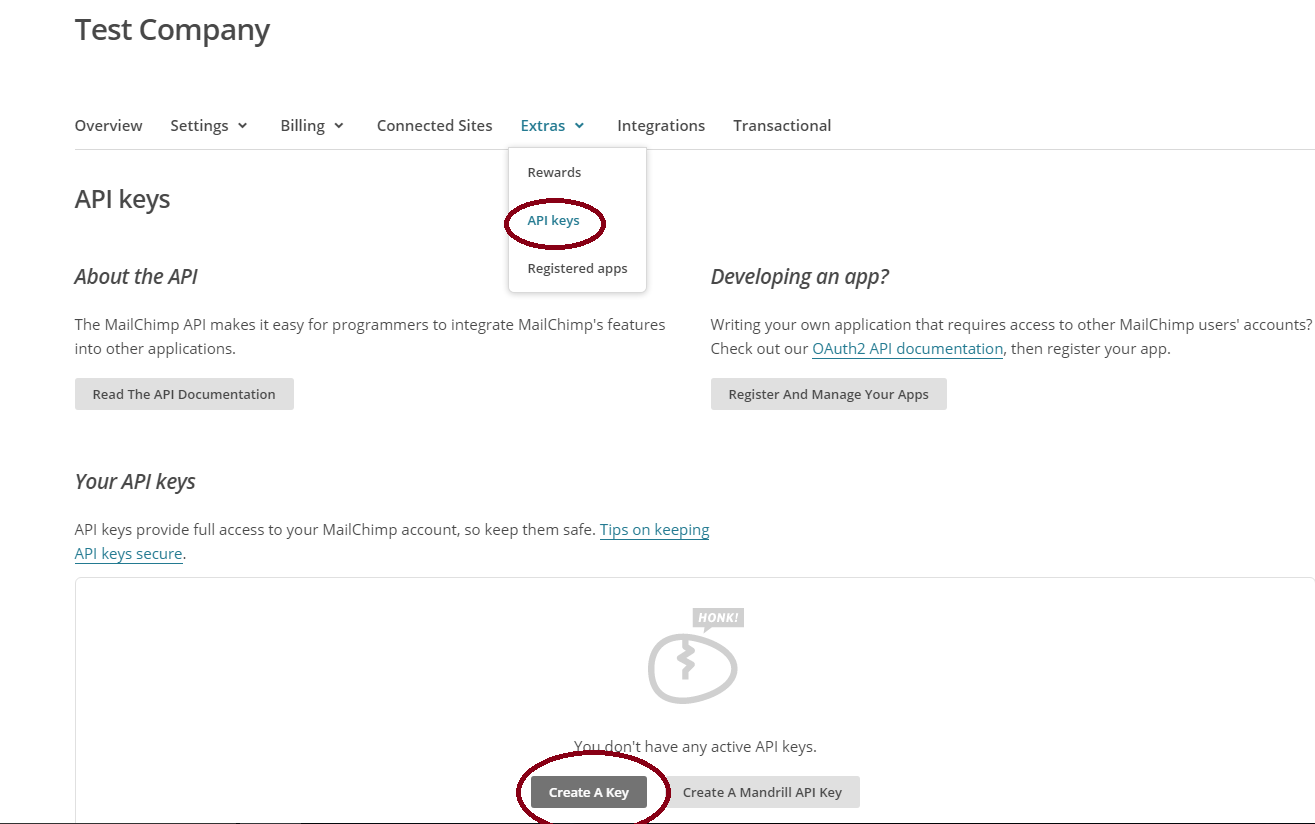Click Read The API Documentation button
Viewport: 1315px width, 824px height.
184,394
